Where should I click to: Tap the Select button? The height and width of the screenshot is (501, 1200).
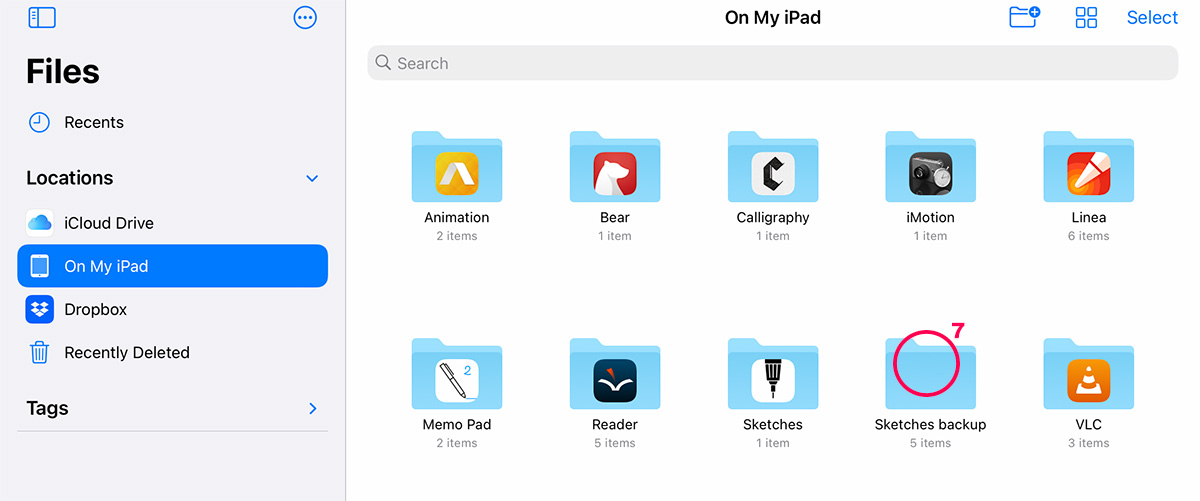click(x=1152, y=17)
